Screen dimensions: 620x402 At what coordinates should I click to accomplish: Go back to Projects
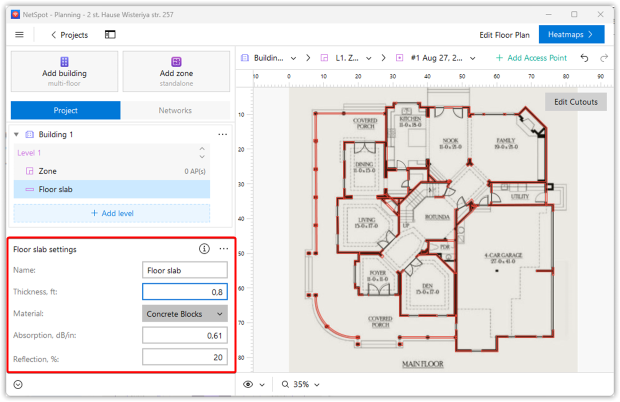[70, 35]
